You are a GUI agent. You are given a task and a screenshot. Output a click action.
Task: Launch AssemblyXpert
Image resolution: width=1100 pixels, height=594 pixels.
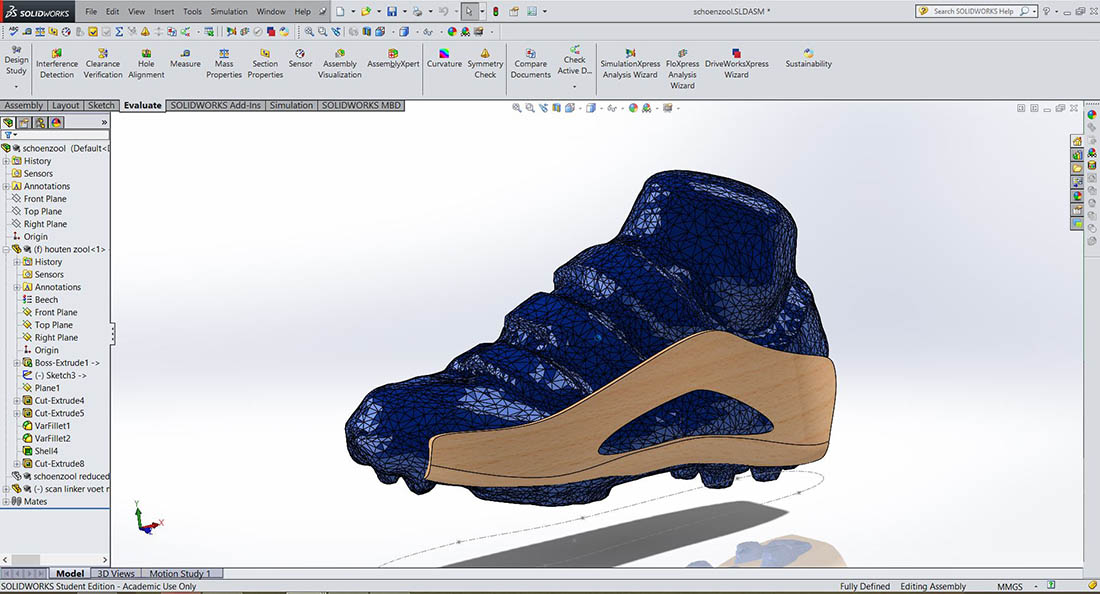click(x=393, y=59)
